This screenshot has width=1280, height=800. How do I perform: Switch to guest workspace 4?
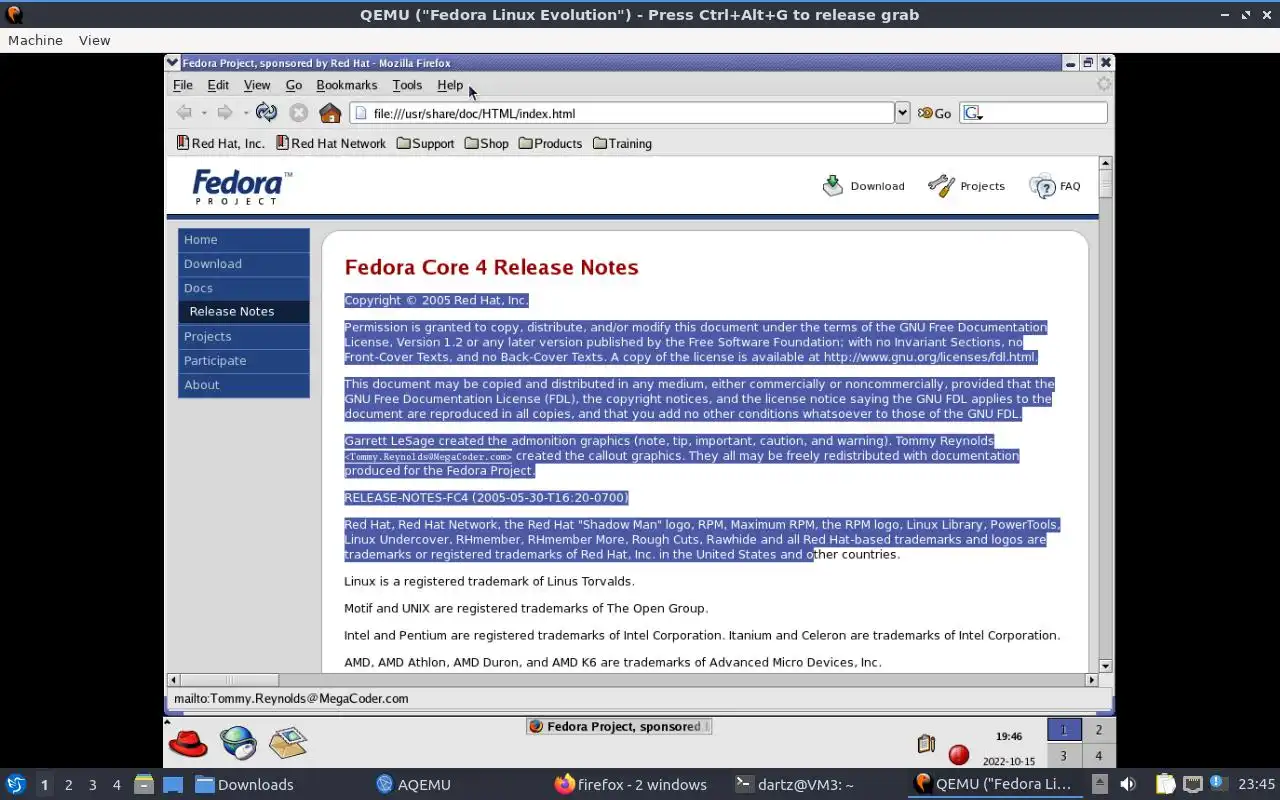1098,756
